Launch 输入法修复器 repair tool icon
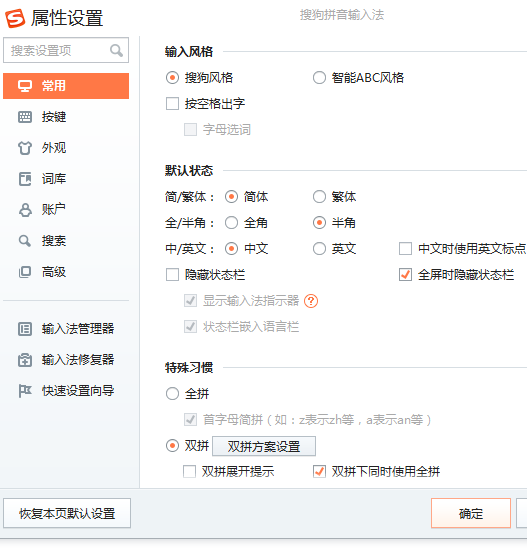The width and height of the screenshot is (527, 549). (25, 360)
